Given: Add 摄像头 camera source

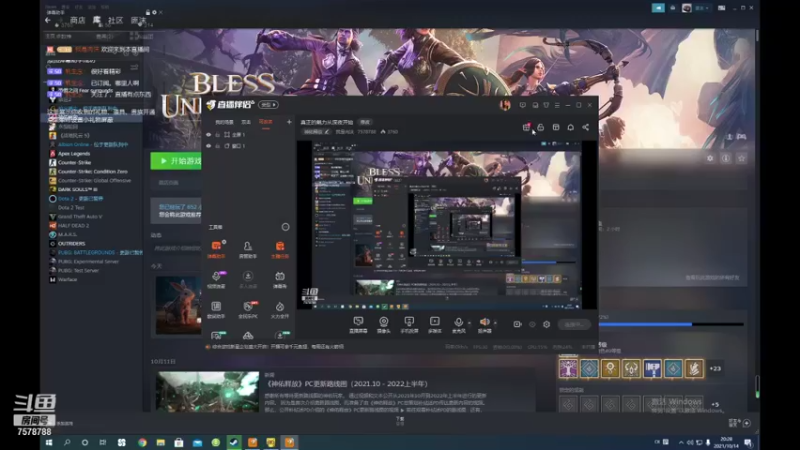Looking at the screenshot, I should (383, 324).
